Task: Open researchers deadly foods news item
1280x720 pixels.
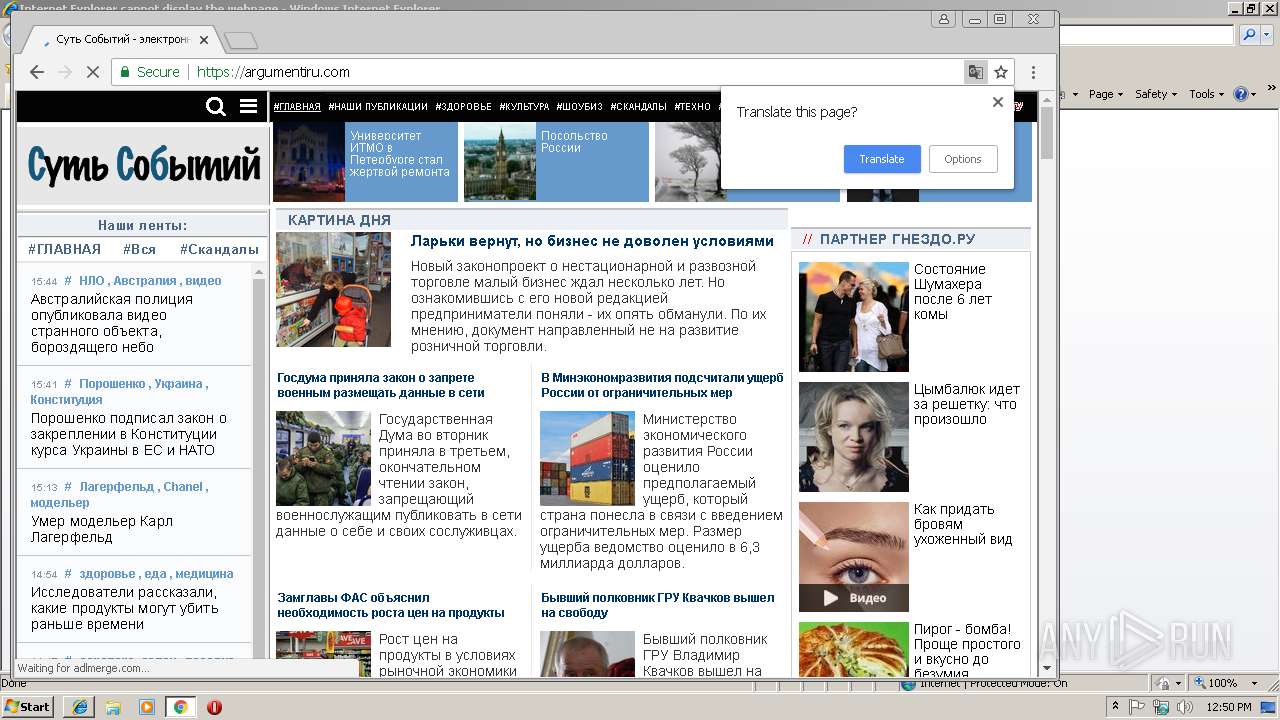Action: (124, 608)
